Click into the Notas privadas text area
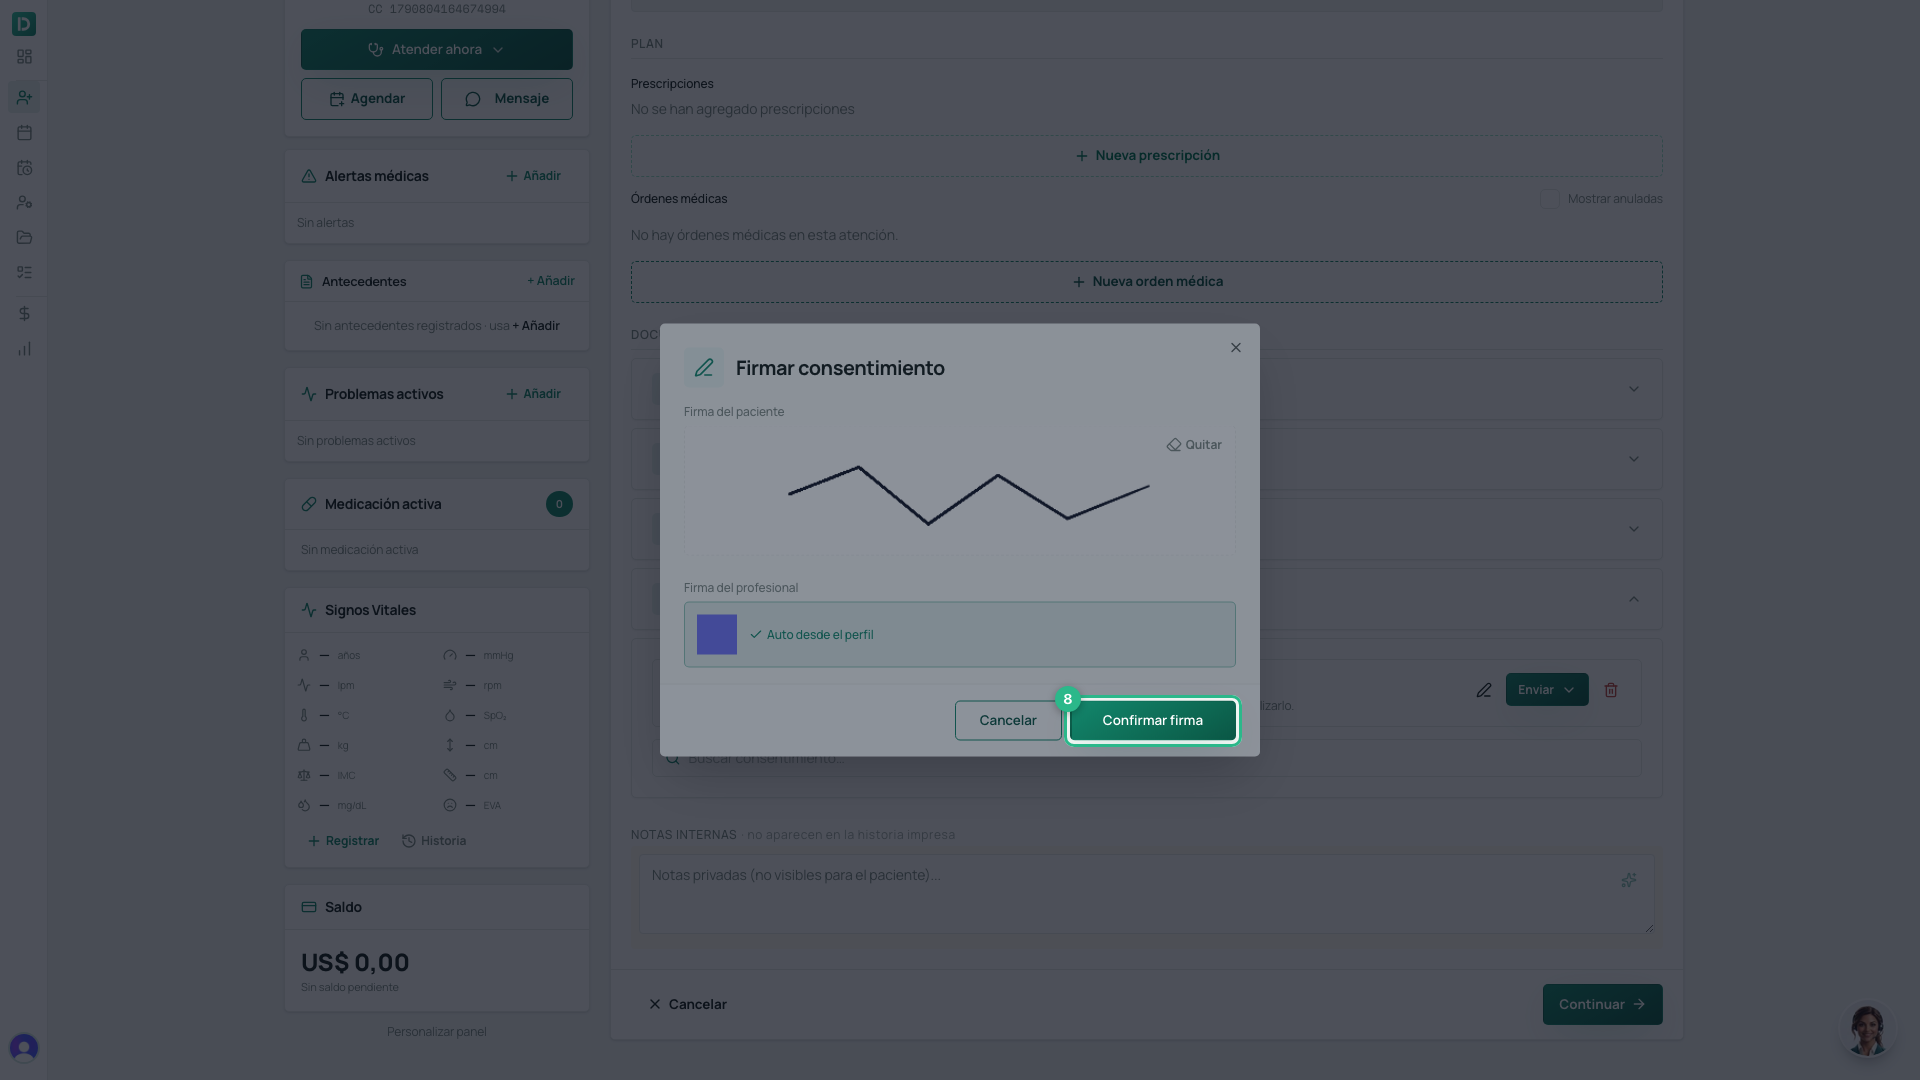Viewport: 1920px width, 1080px height. pyautogui.click(x=1147, y=894)
